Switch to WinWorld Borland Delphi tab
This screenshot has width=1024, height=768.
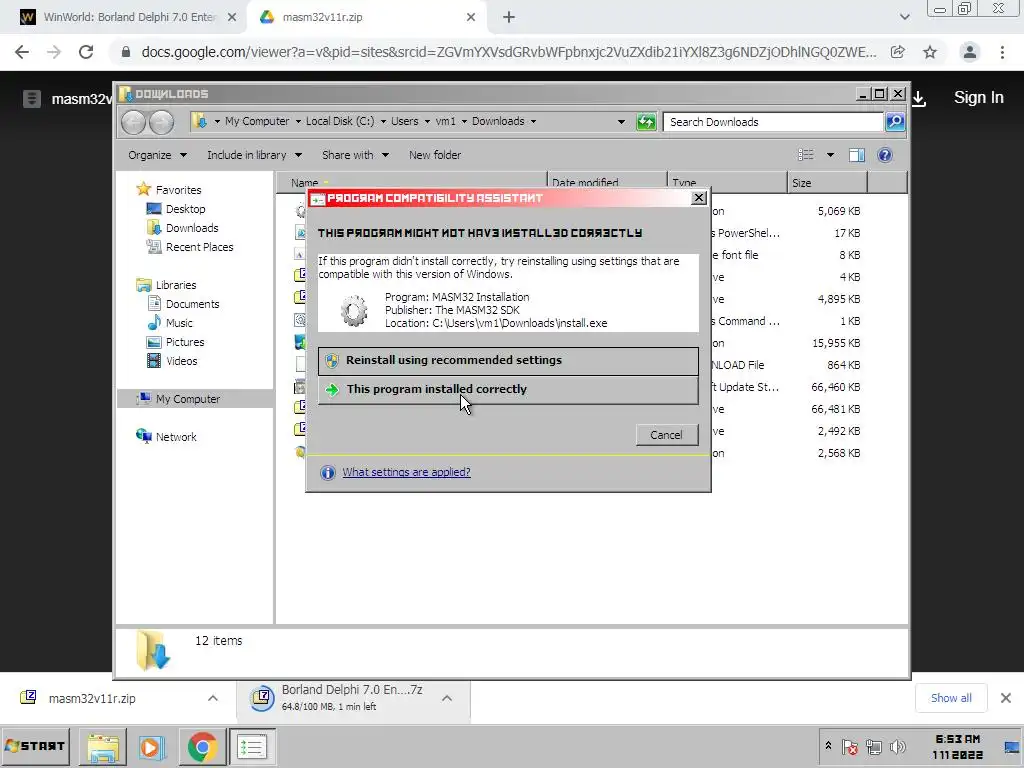click(x=123, y=17)
